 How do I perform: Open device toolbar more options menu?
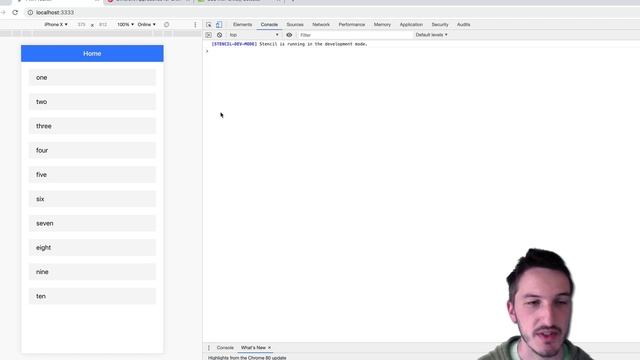pos(195,24)
